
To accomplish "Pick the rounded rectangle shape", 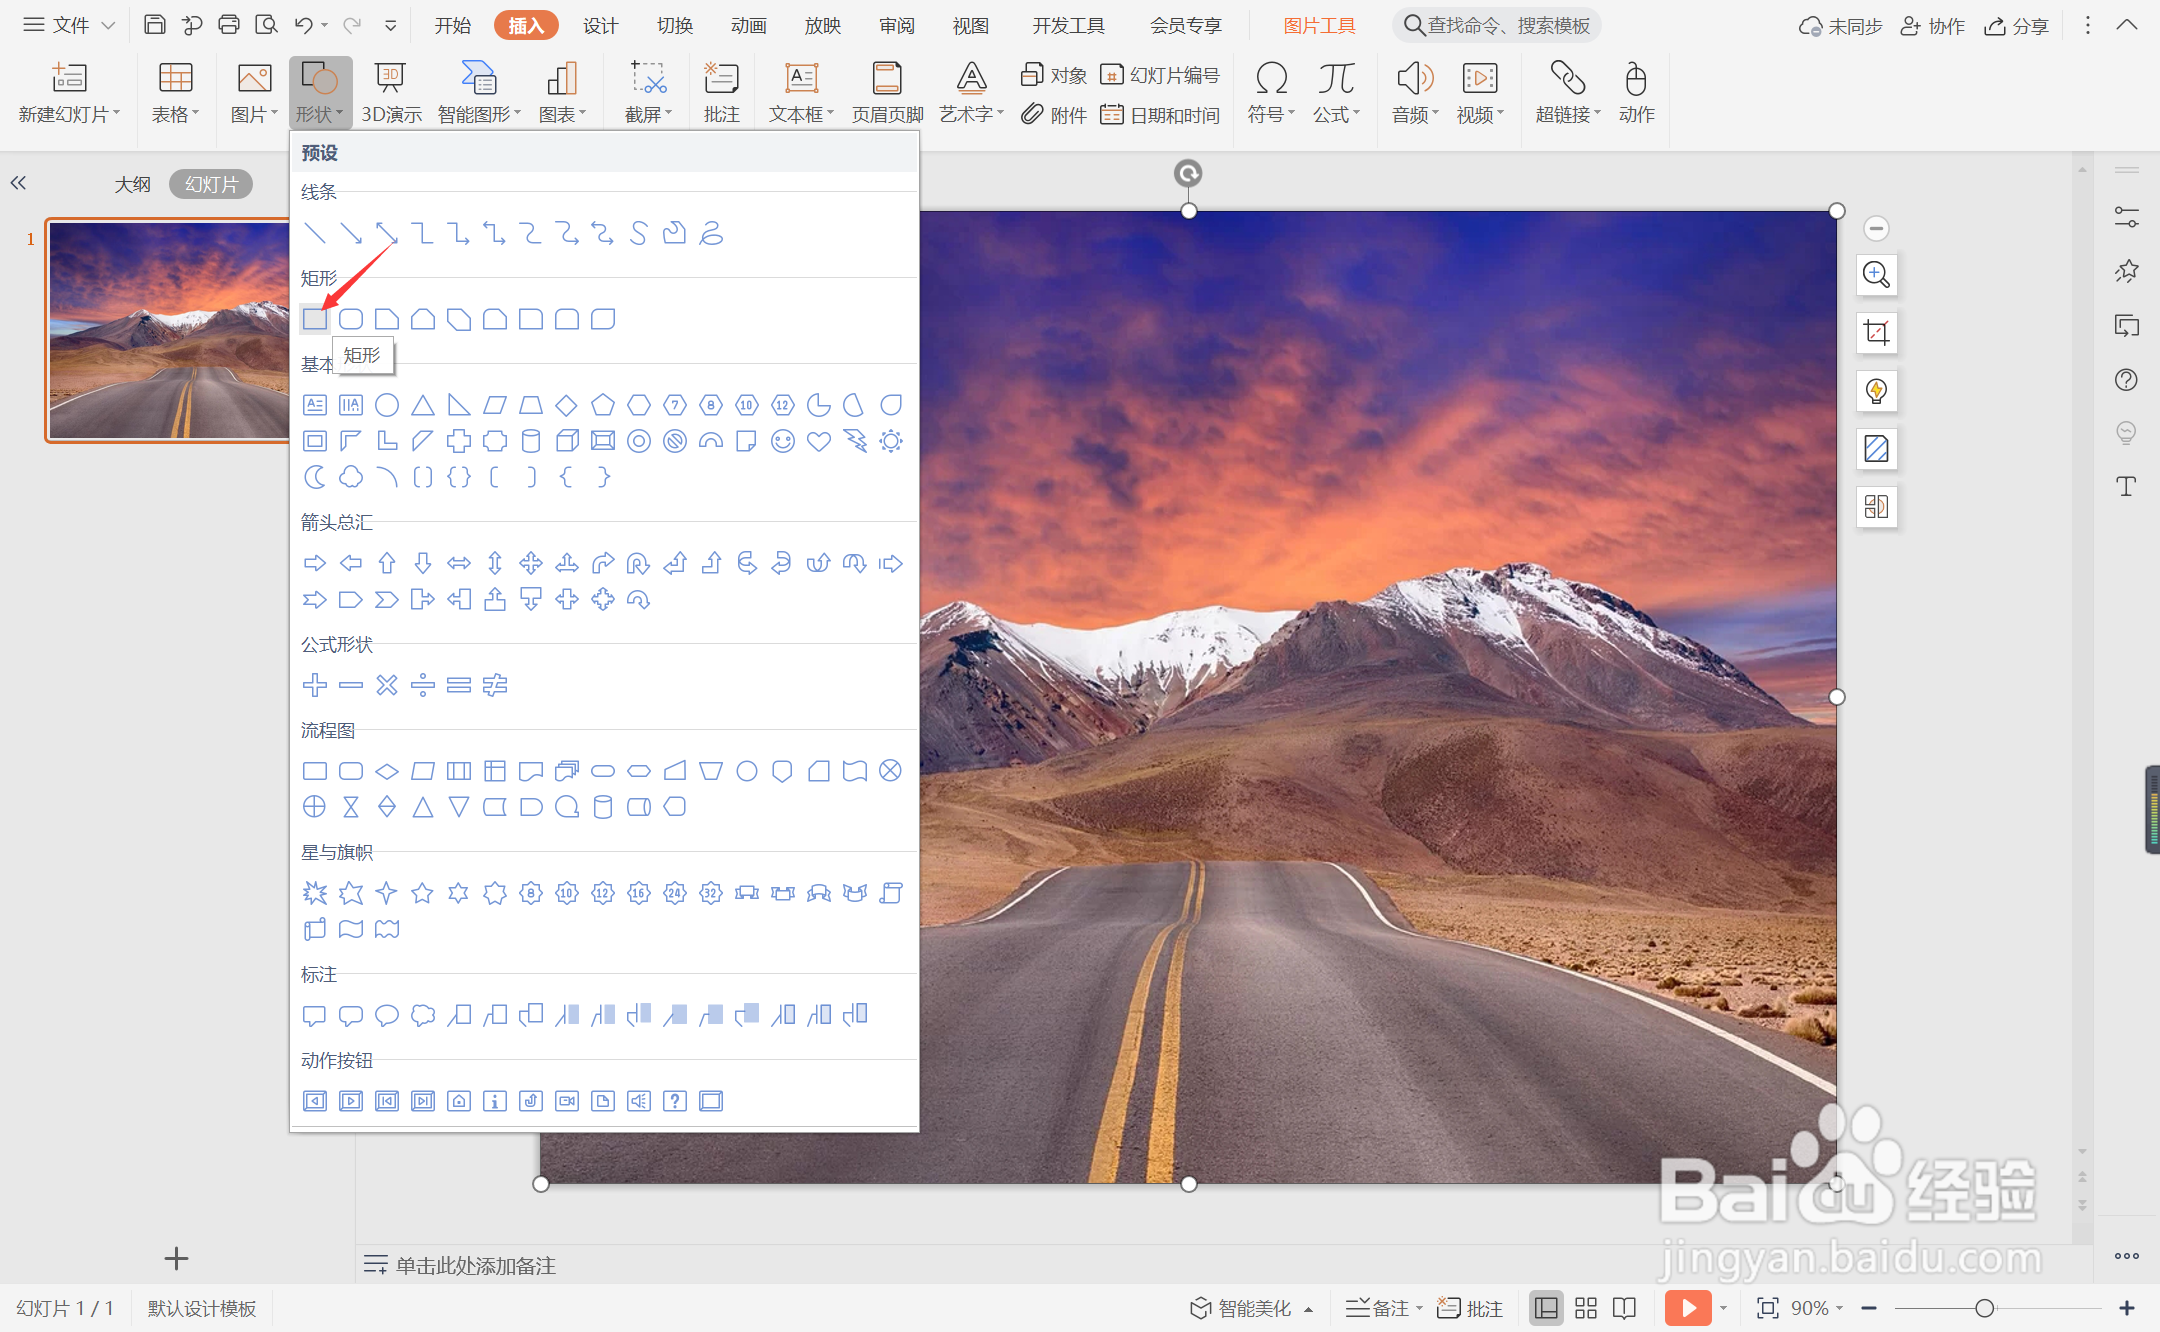I will pos(351,319).
